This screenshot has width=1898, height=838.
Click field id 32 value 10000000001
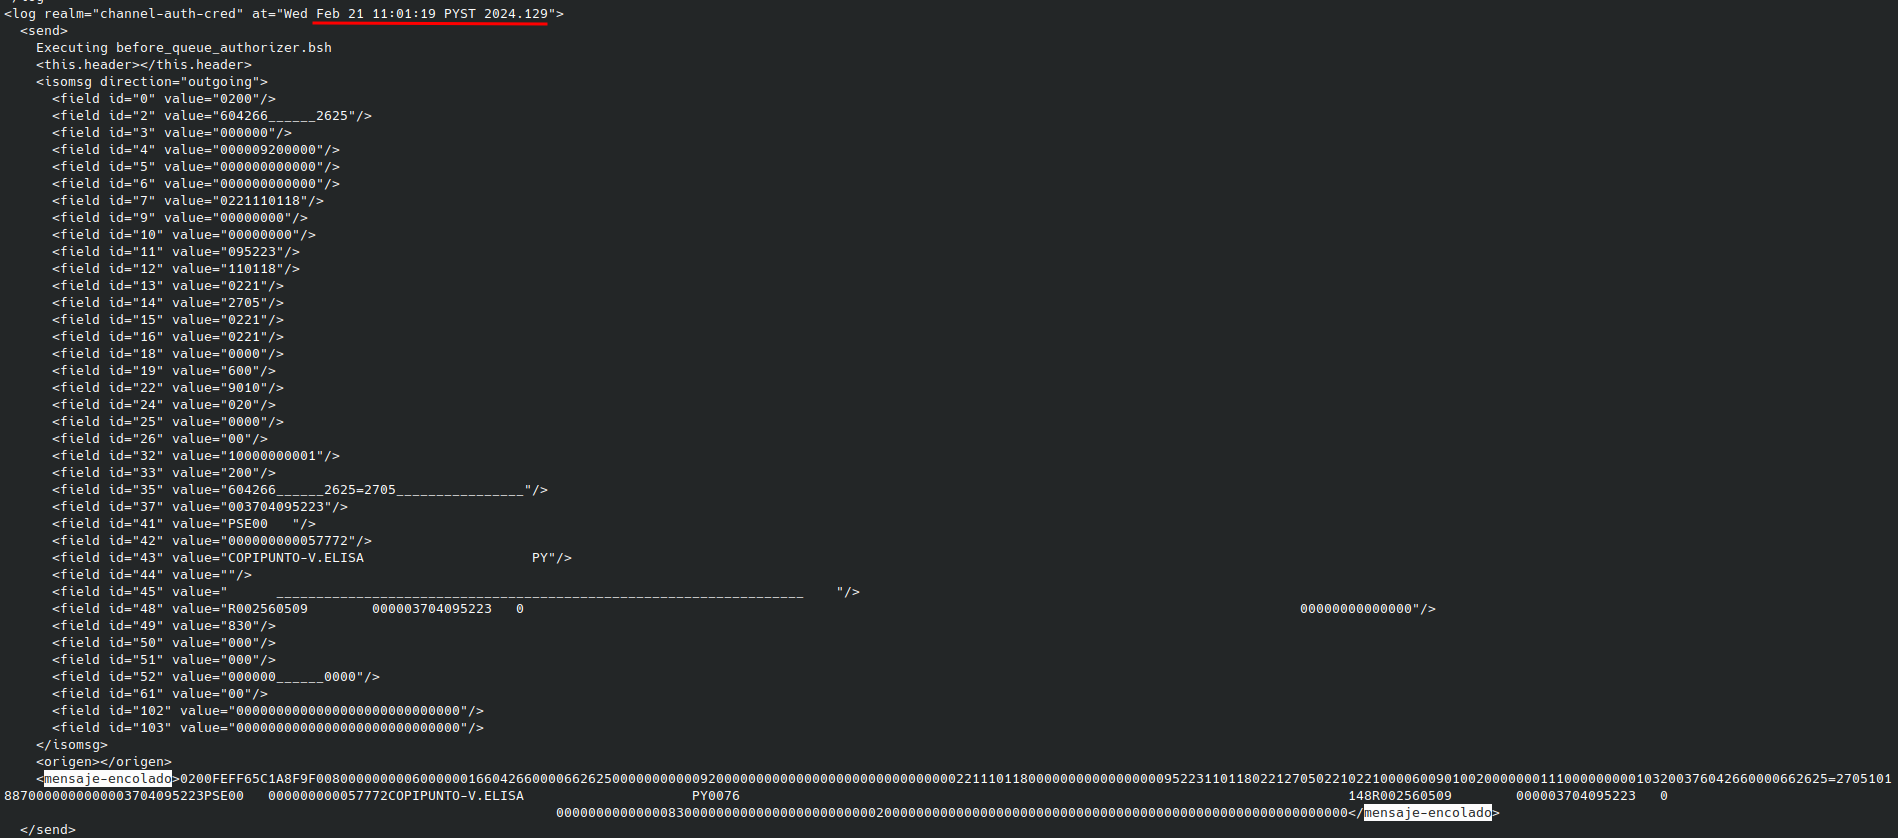(196, 456)
